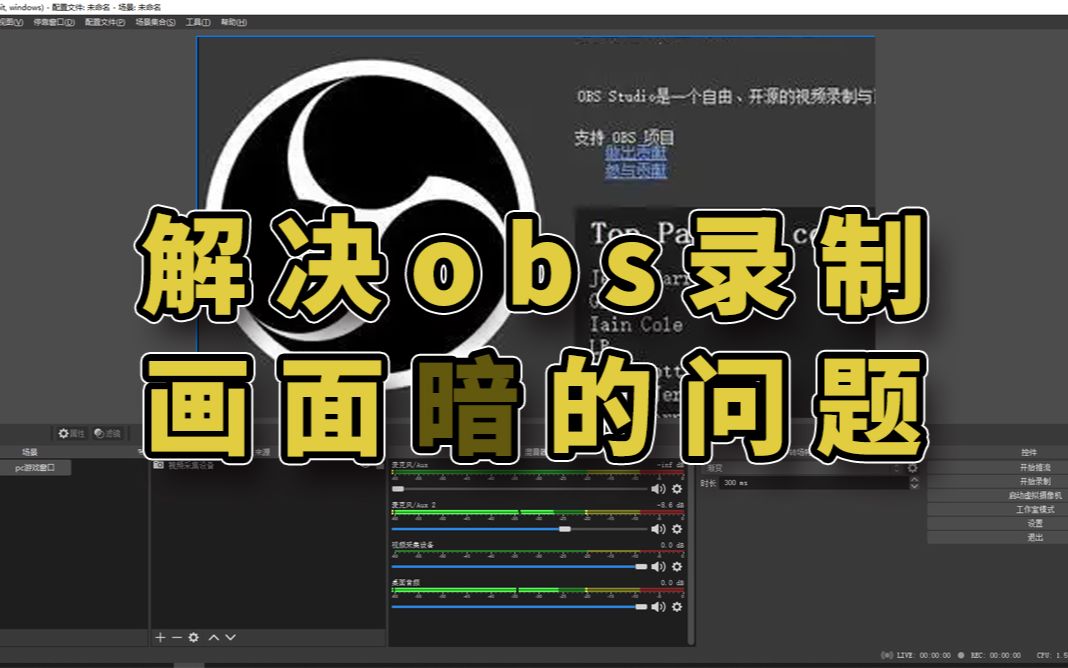Screen dimensions: 1068x668
Task: Mute 桌面音频 with its speaker icon
Action: [x=658, y=606]
